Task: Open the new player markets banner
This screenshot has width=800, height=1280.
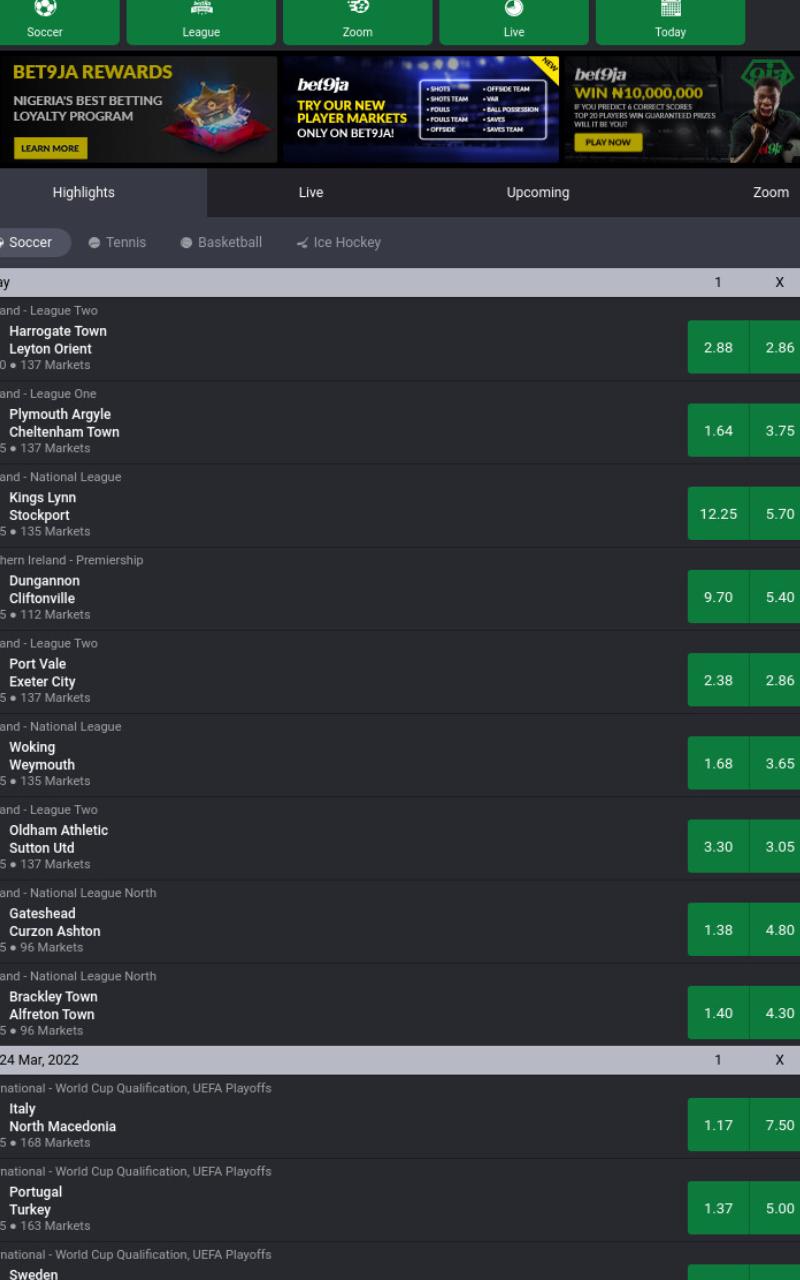Action: pos(421,109)
